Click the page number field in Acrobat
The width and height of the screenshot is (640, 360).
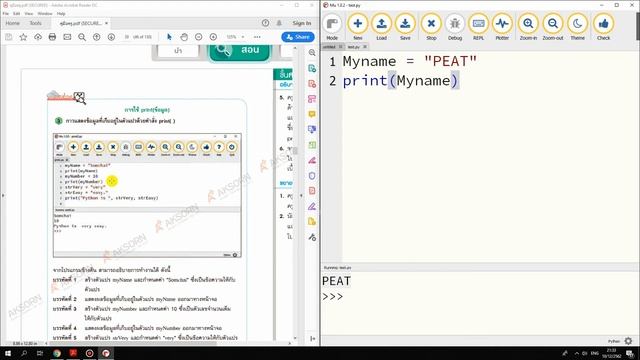127,37
